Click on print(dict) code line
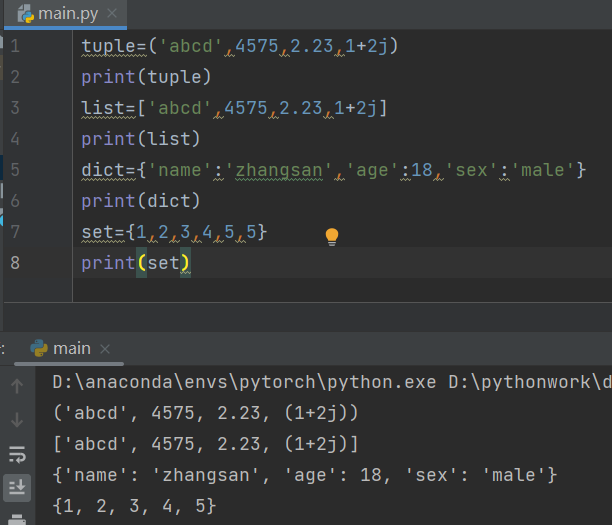612x525 pixels. [x=141, y=201]
